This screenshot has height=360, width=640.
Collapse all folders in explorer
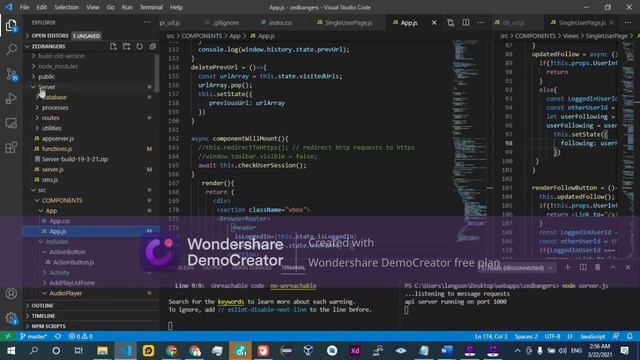(x=153, y=46)
